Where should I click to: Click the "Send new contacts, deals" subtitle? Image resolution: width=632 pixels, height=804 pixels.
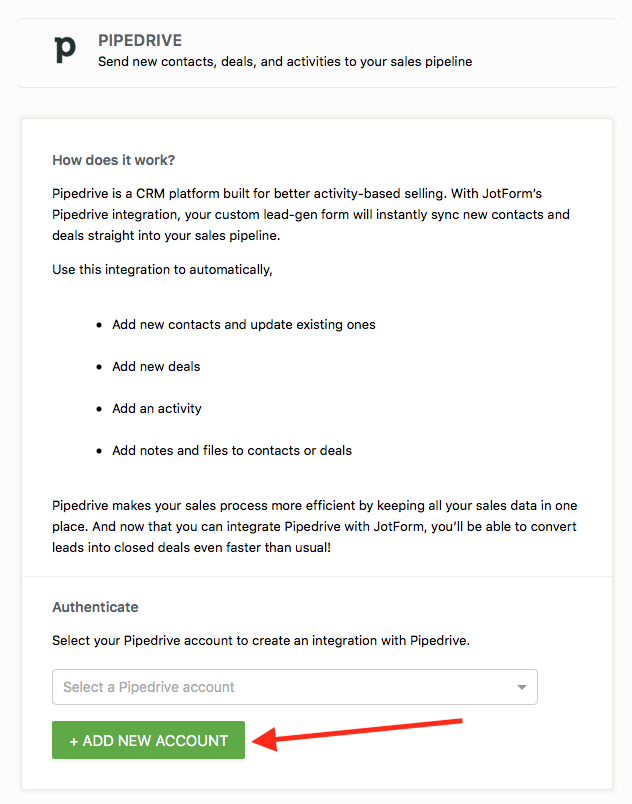(284, 62)
